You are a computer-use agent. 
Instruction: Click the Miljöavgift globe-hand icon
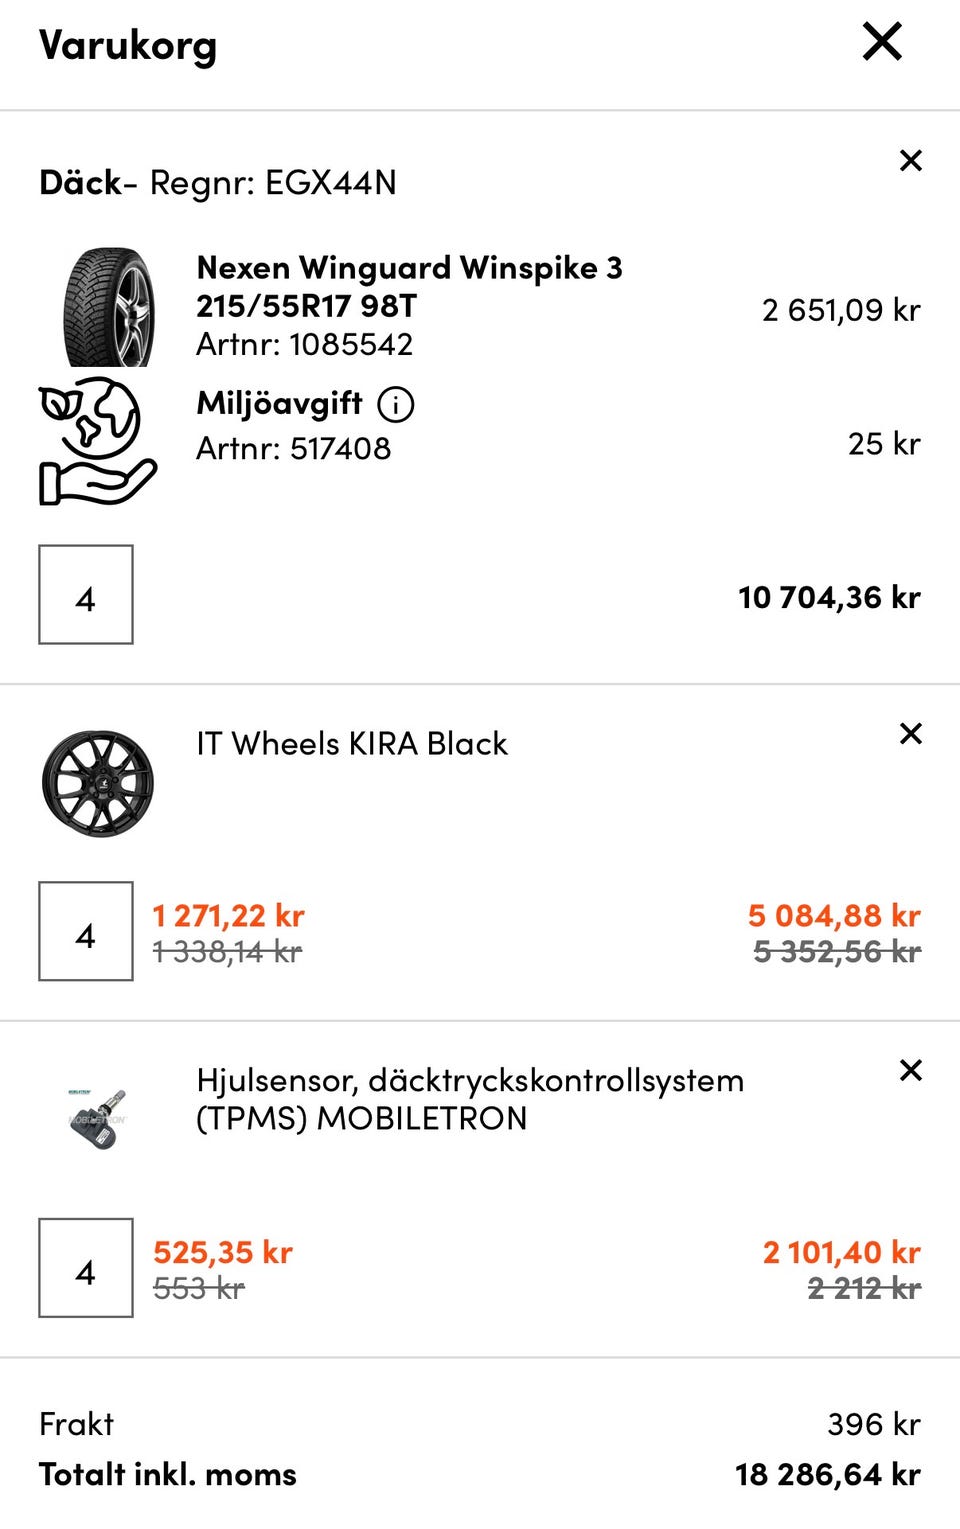(x=97, y=440)
